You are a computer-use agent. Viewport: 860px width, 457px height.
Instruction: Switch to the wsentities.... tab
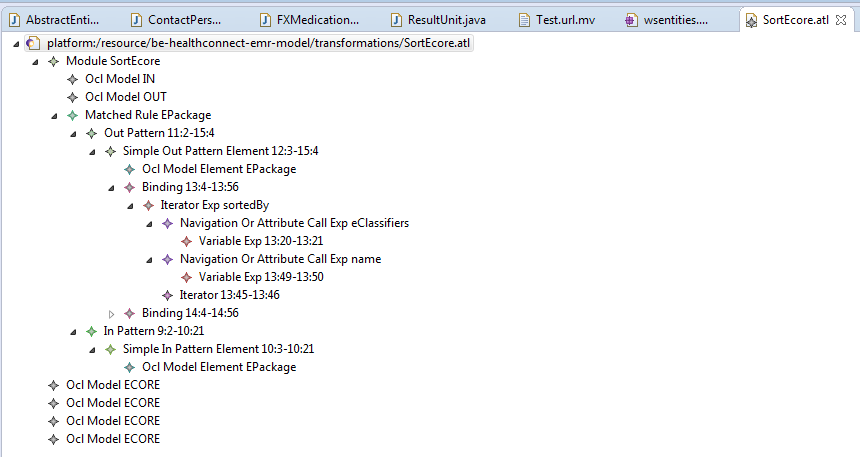(x=667, y=20)
